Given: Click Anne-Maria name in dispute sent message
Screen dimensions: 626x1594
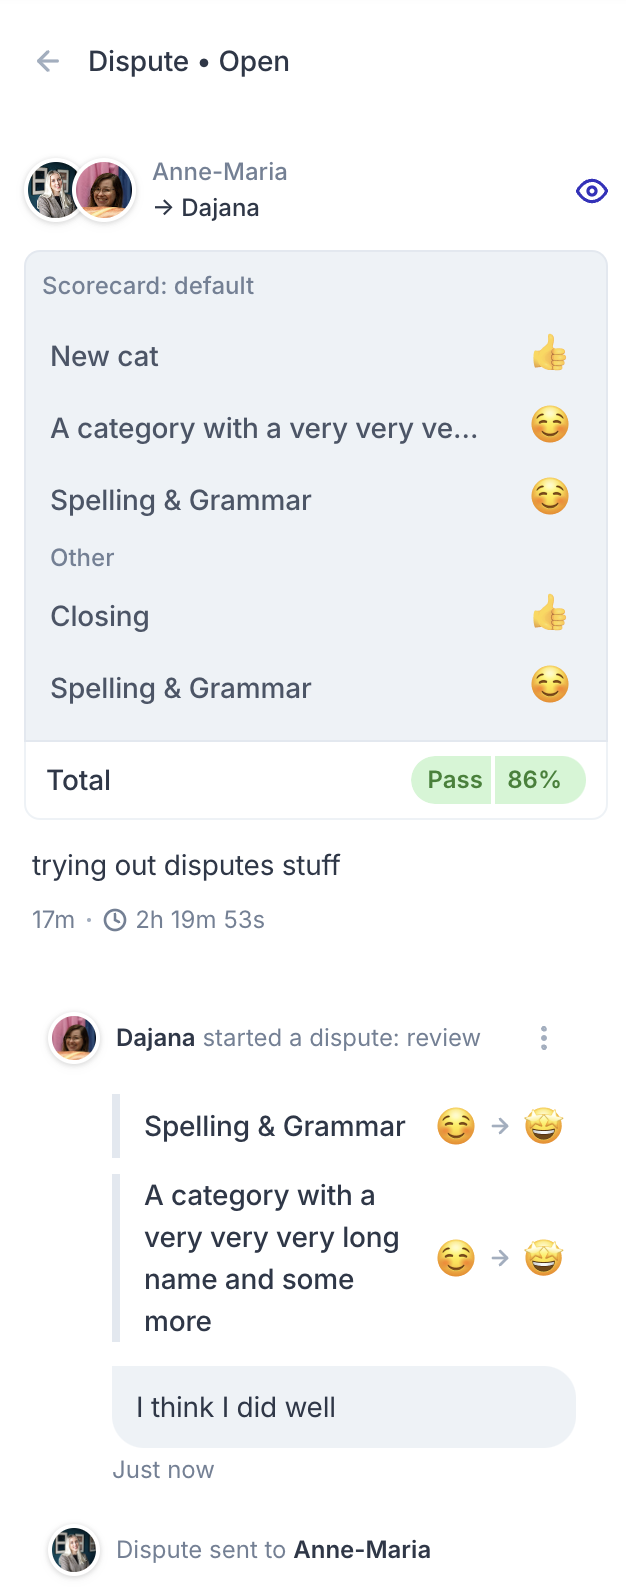Looking at the screenshot, I should pos(363,1550).
